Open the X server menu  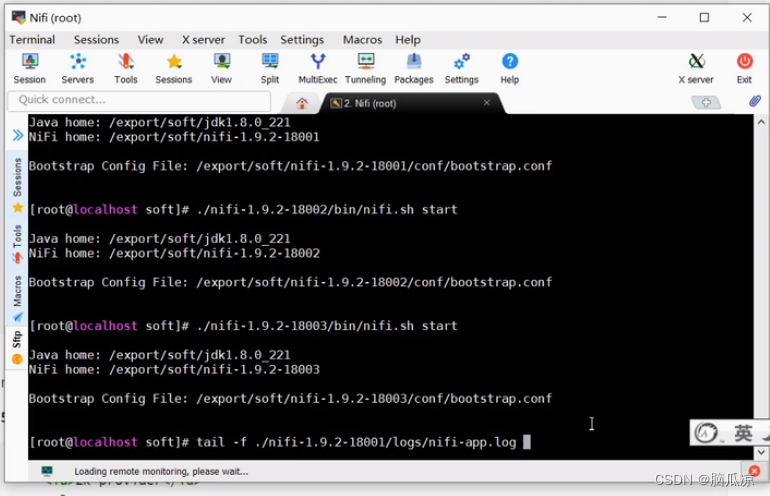(203, 40)
